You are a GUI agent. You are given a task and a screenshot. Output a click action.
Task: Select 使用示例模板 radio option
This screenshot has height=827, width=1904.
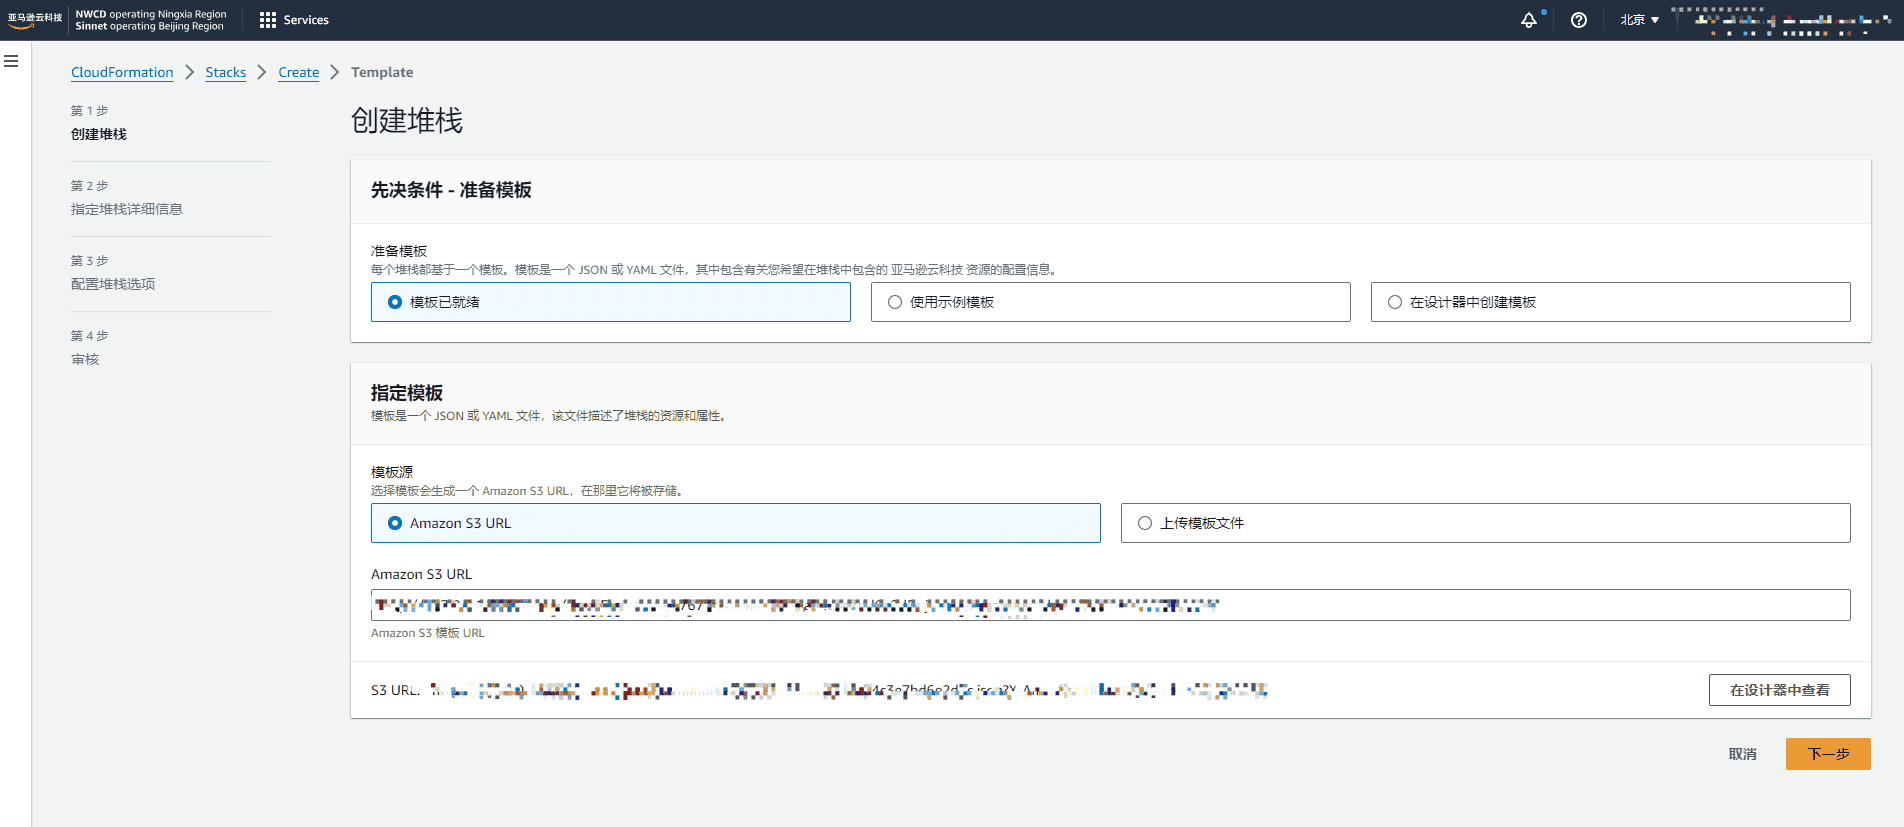click(1111, 302)
